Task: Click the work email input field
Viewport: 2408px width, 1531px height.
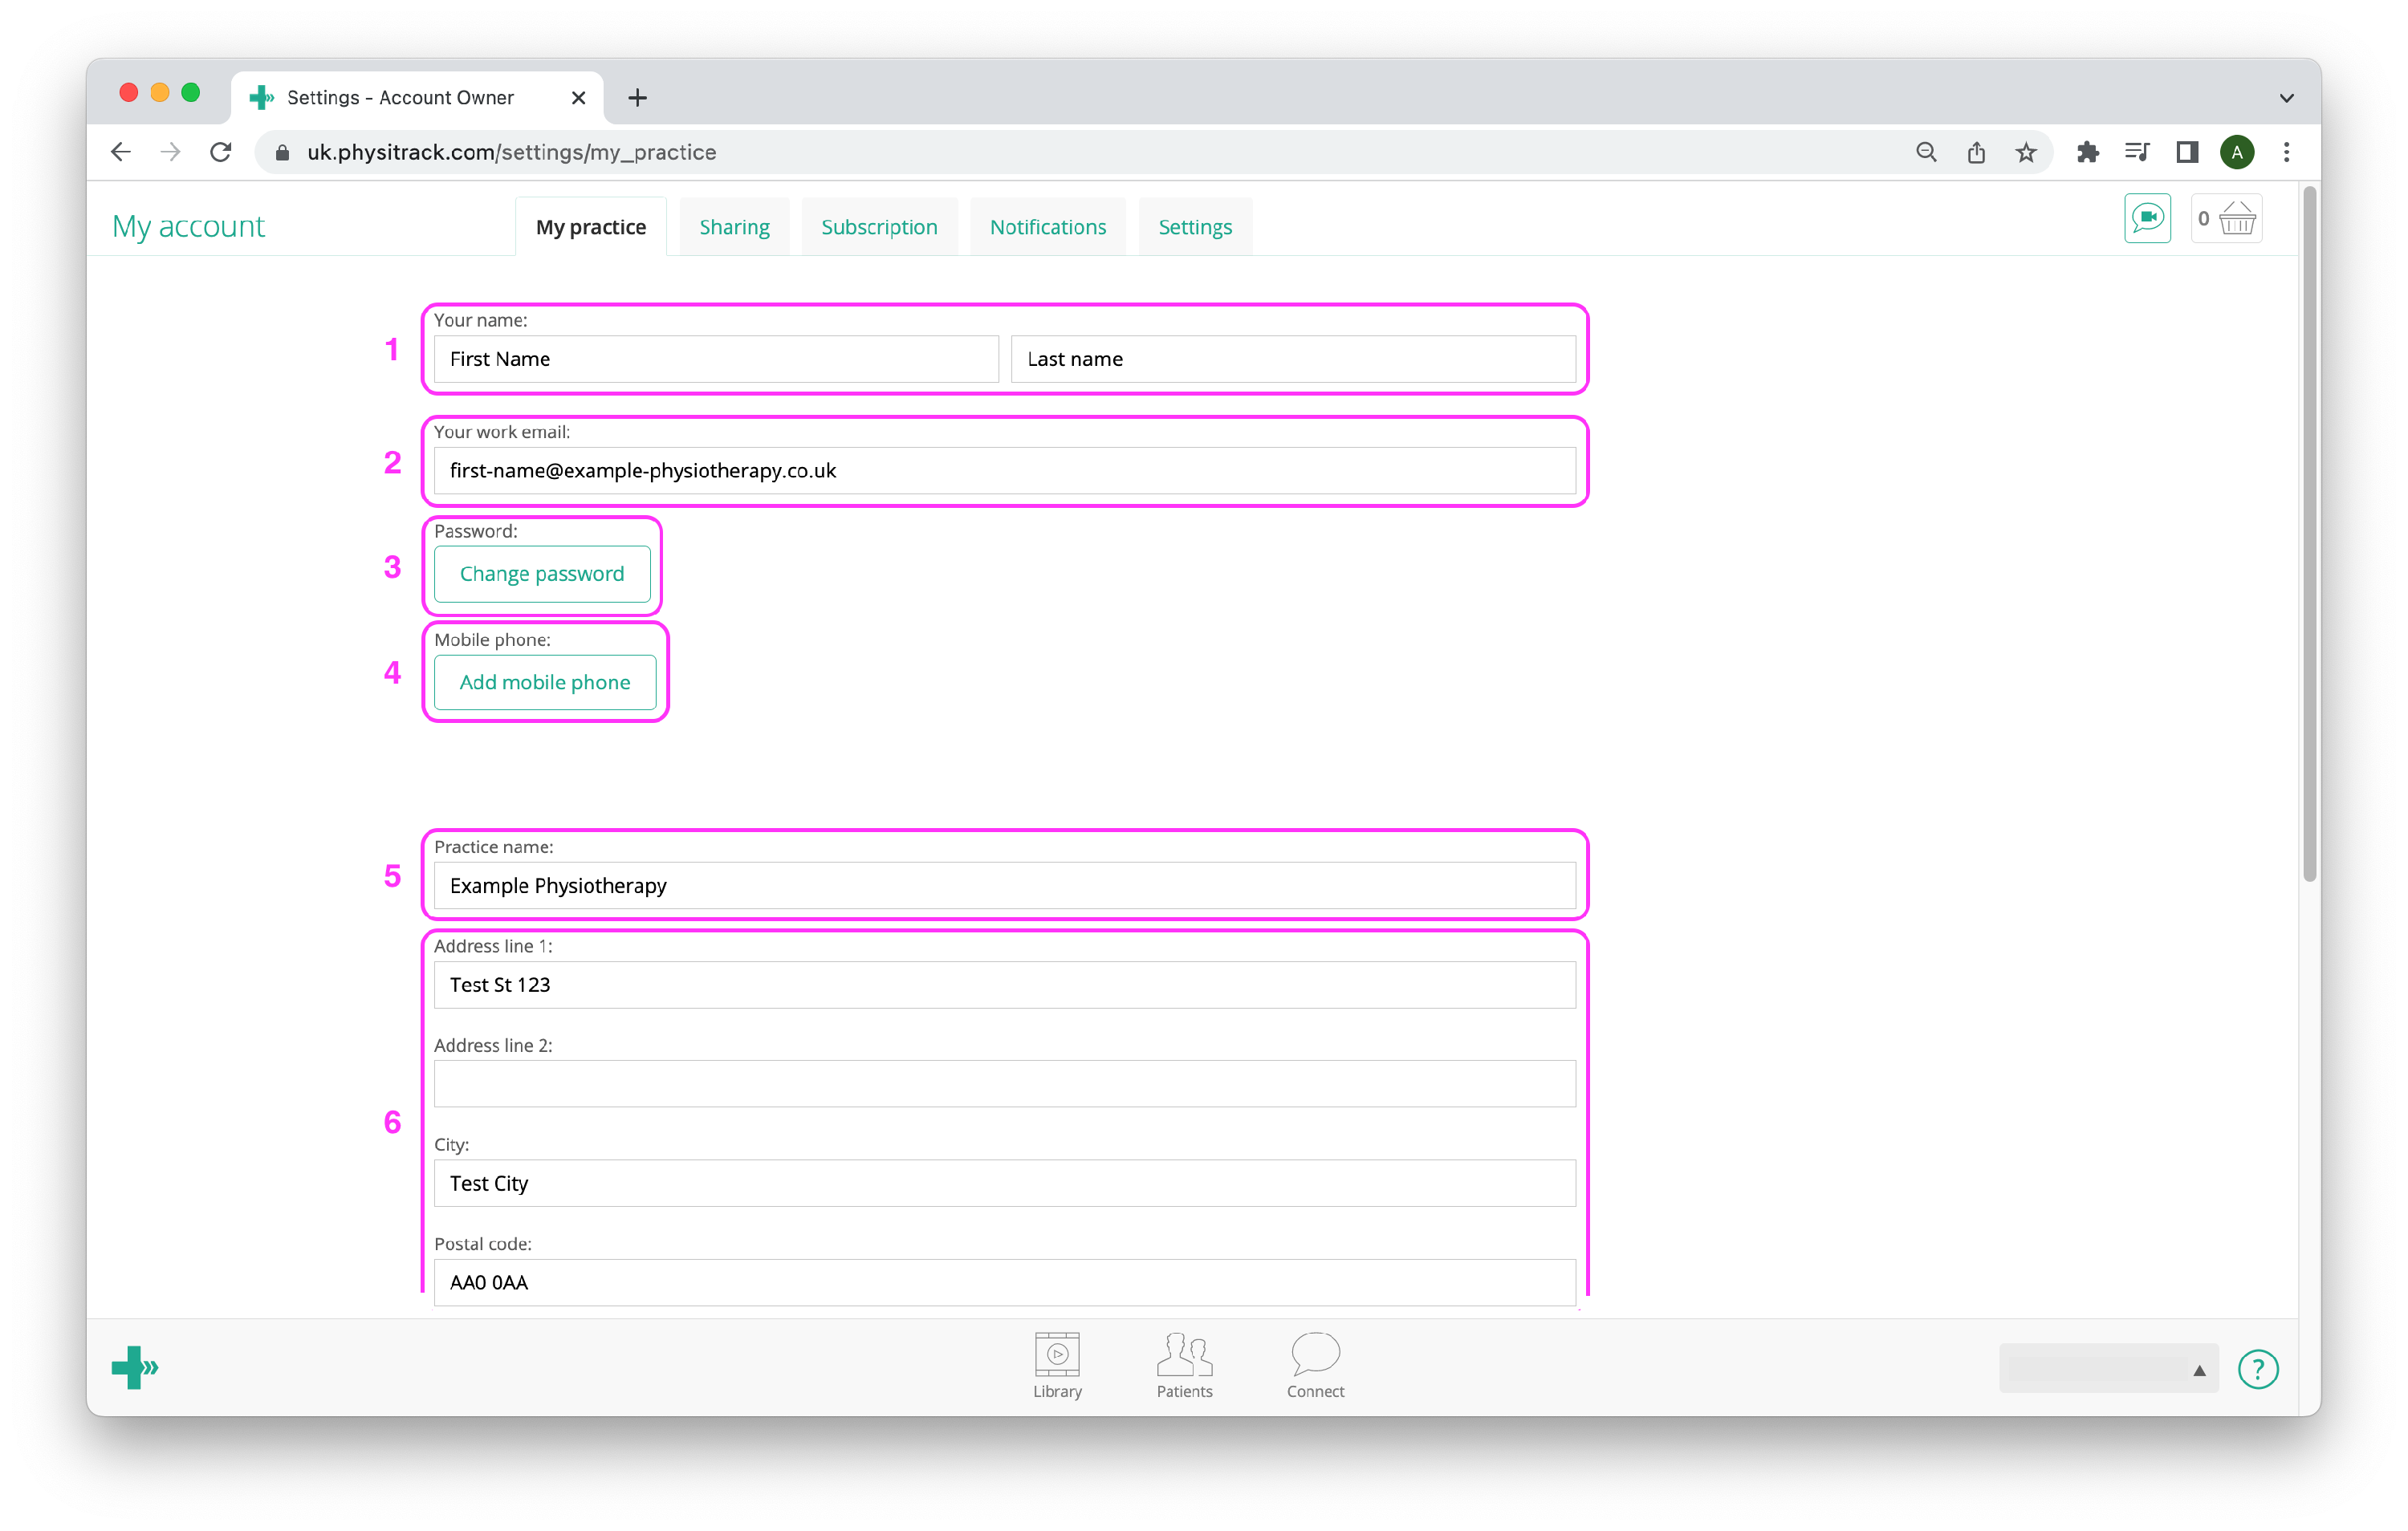Action: [1005, 471]
